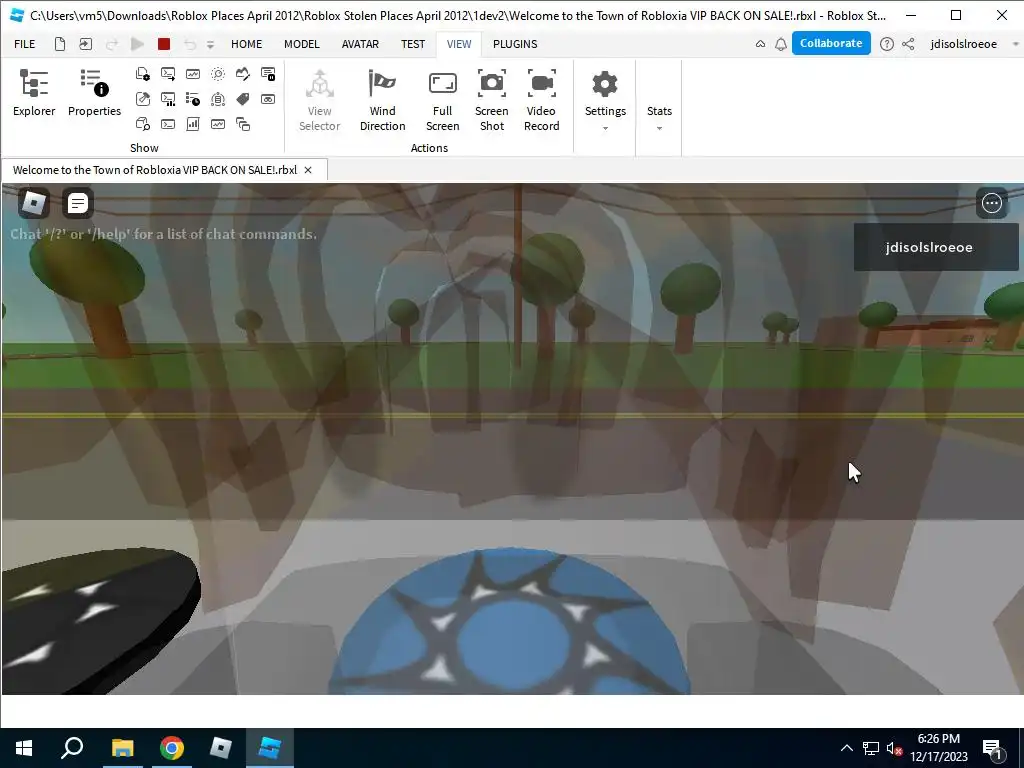Open the Tag Editor (tag) icon
The width and height of the screenshot is (1024, 768).
[243, 99]
